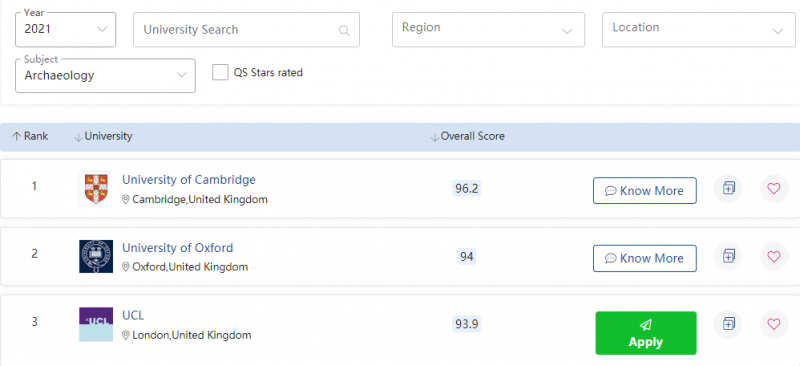Favorite UCL with heart icon
Image resolution: width=800 pixels, height=366 pixels.
click(774, 324)
